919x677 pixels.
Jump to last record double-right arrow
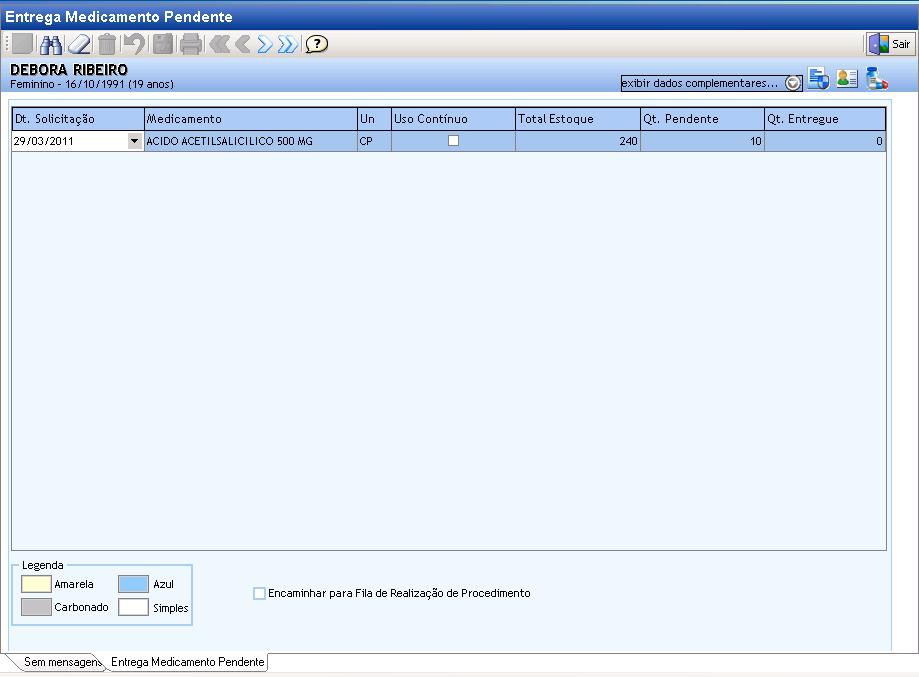288,44
